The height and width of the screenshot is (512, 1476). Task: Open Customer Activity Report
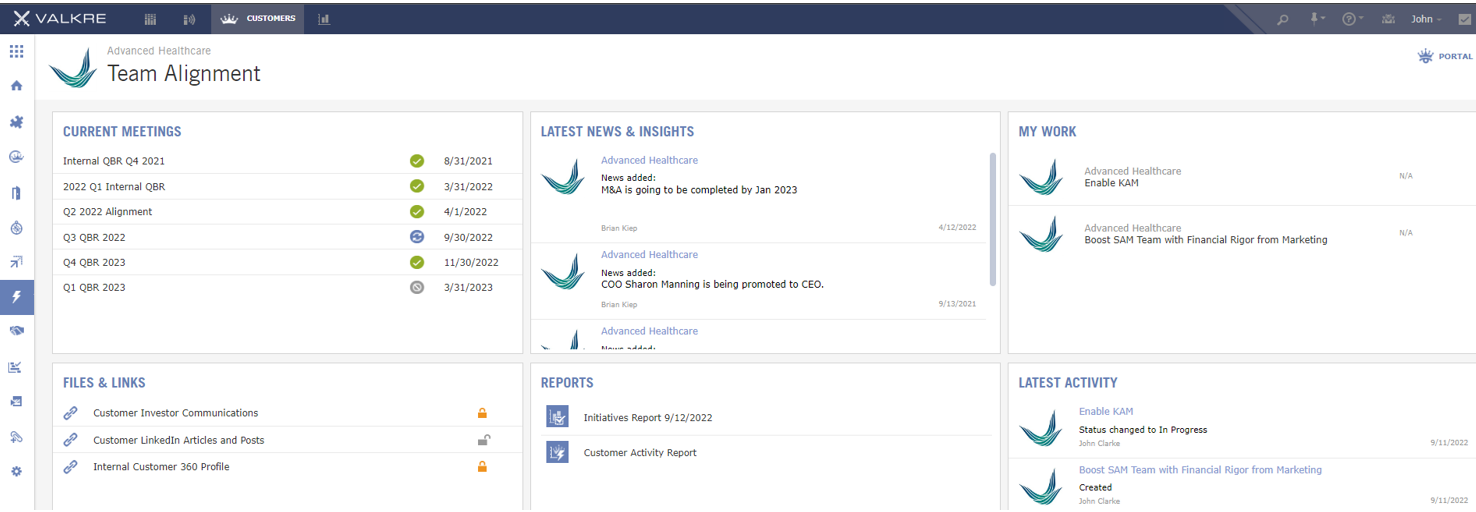(640, 453)
